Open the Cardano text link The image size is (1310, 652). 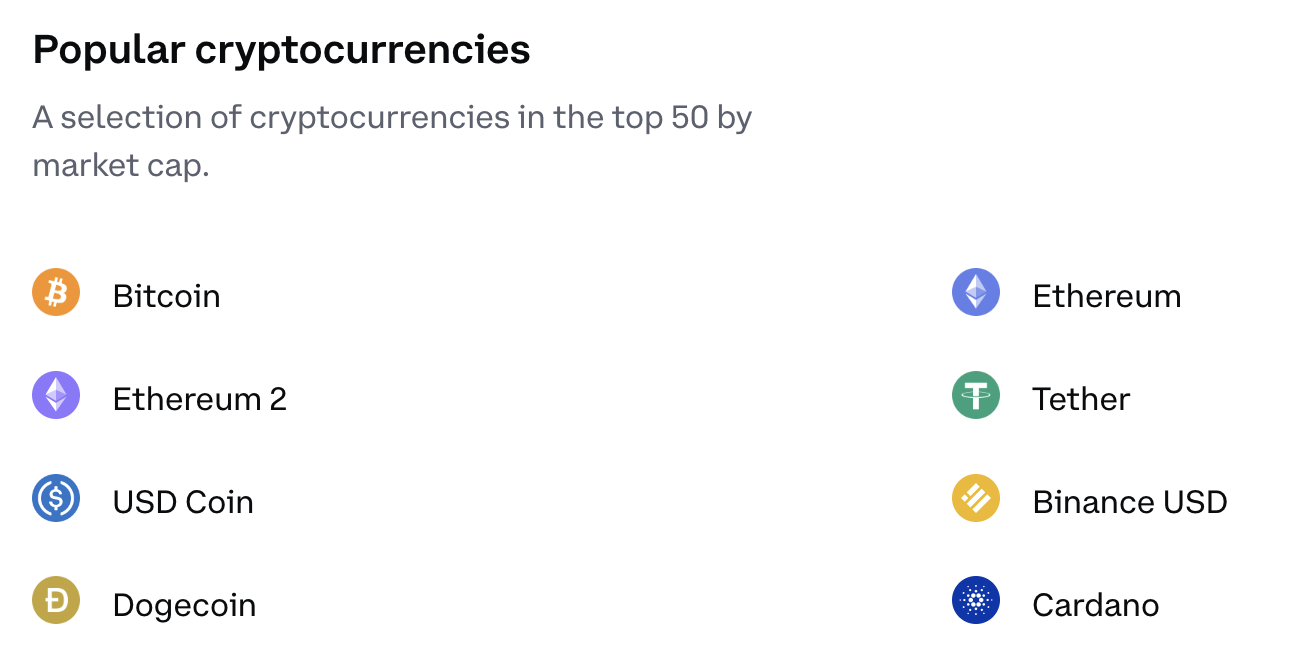[x=1095, y=605]
